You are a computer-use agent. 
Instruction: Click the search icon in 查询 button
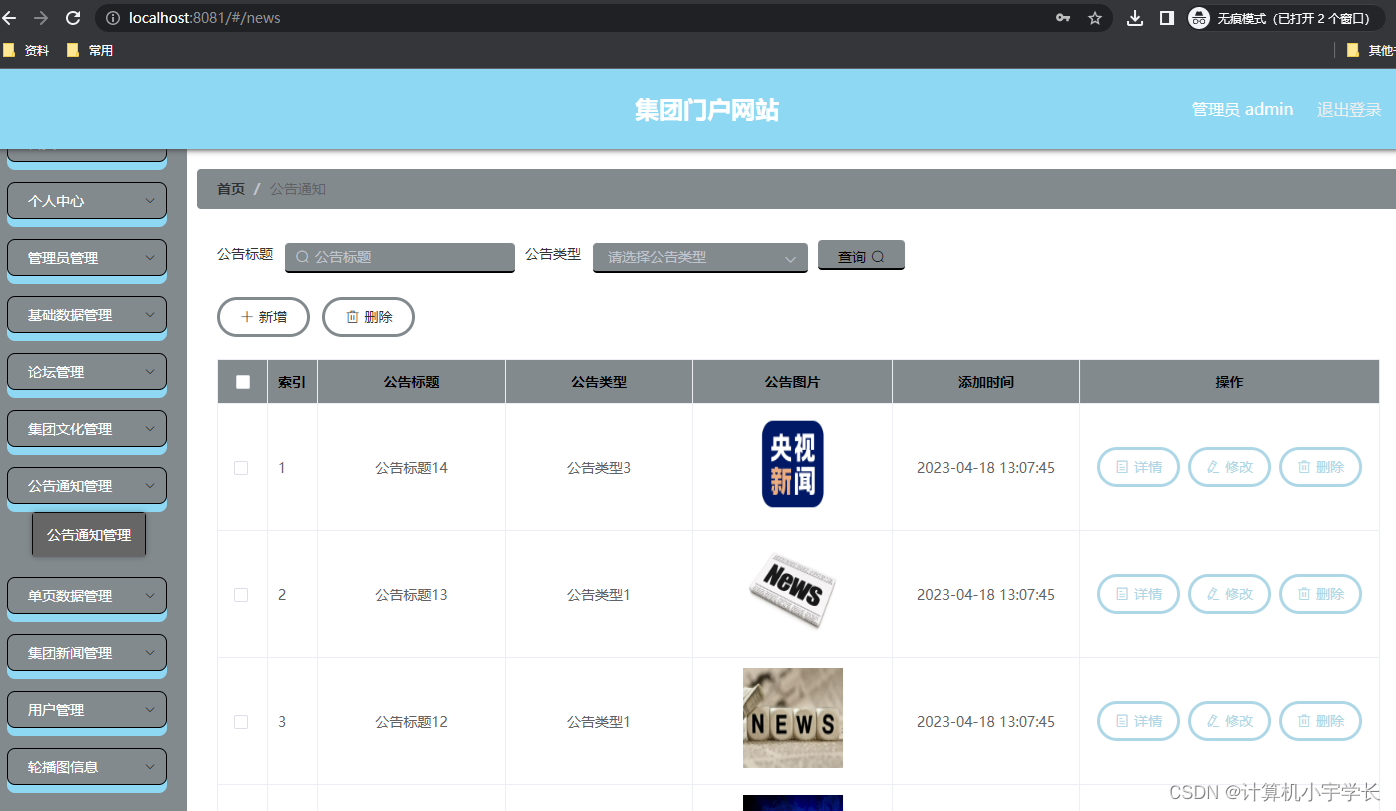pos(878,257)
